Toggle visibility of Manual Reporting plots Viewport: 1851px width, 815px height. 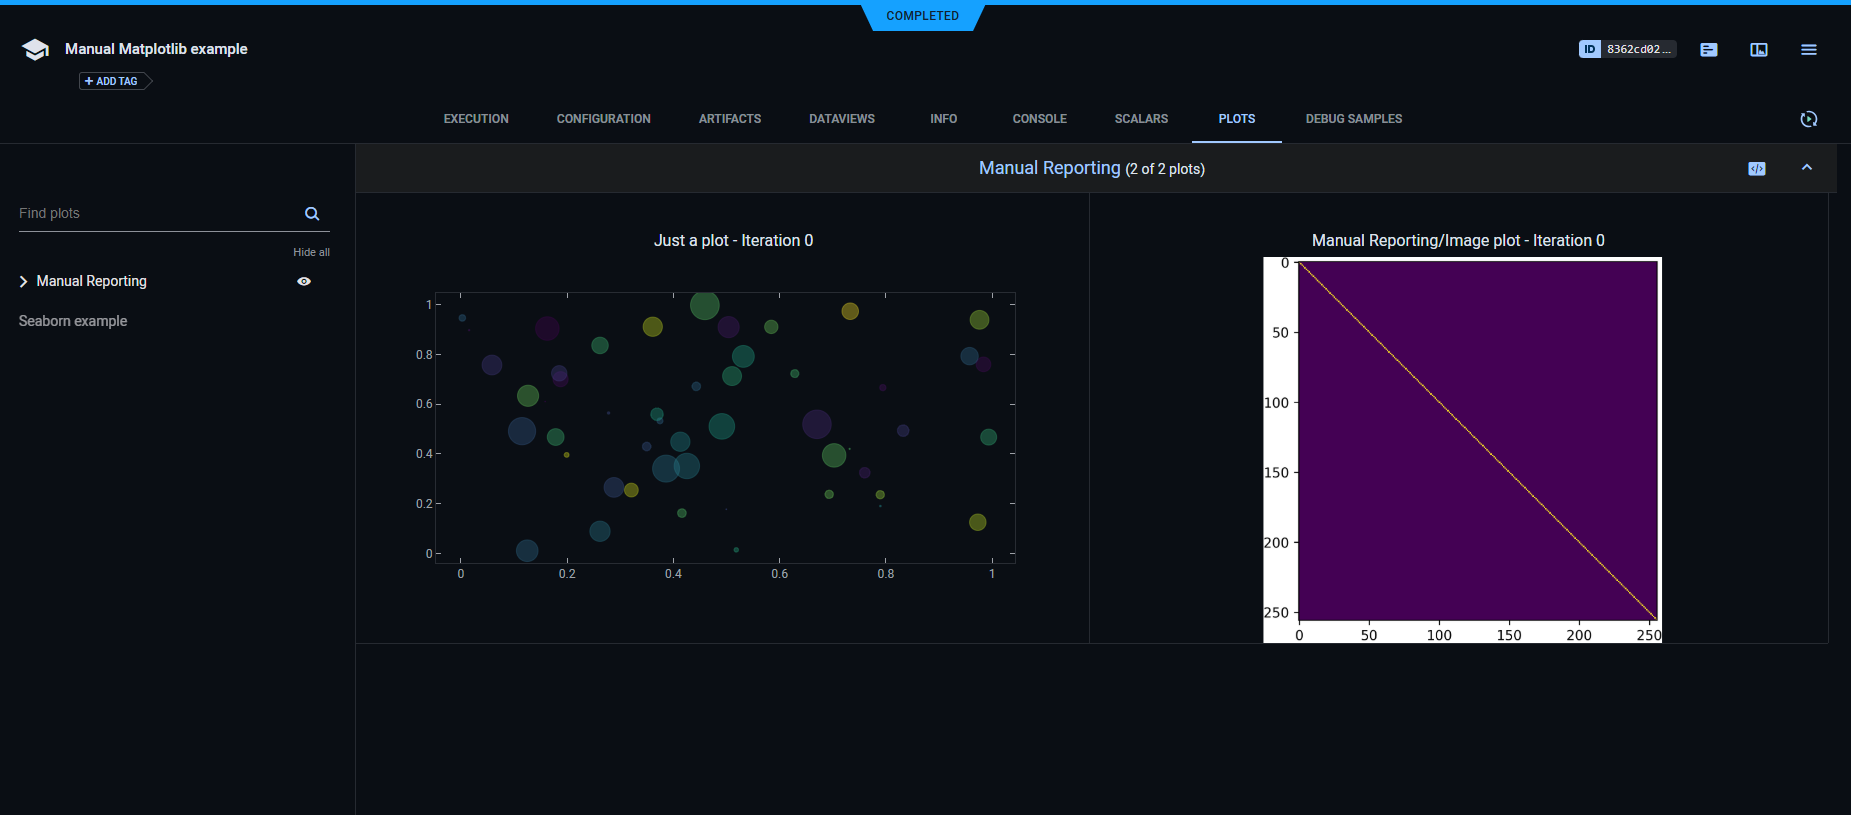[304, 282]
